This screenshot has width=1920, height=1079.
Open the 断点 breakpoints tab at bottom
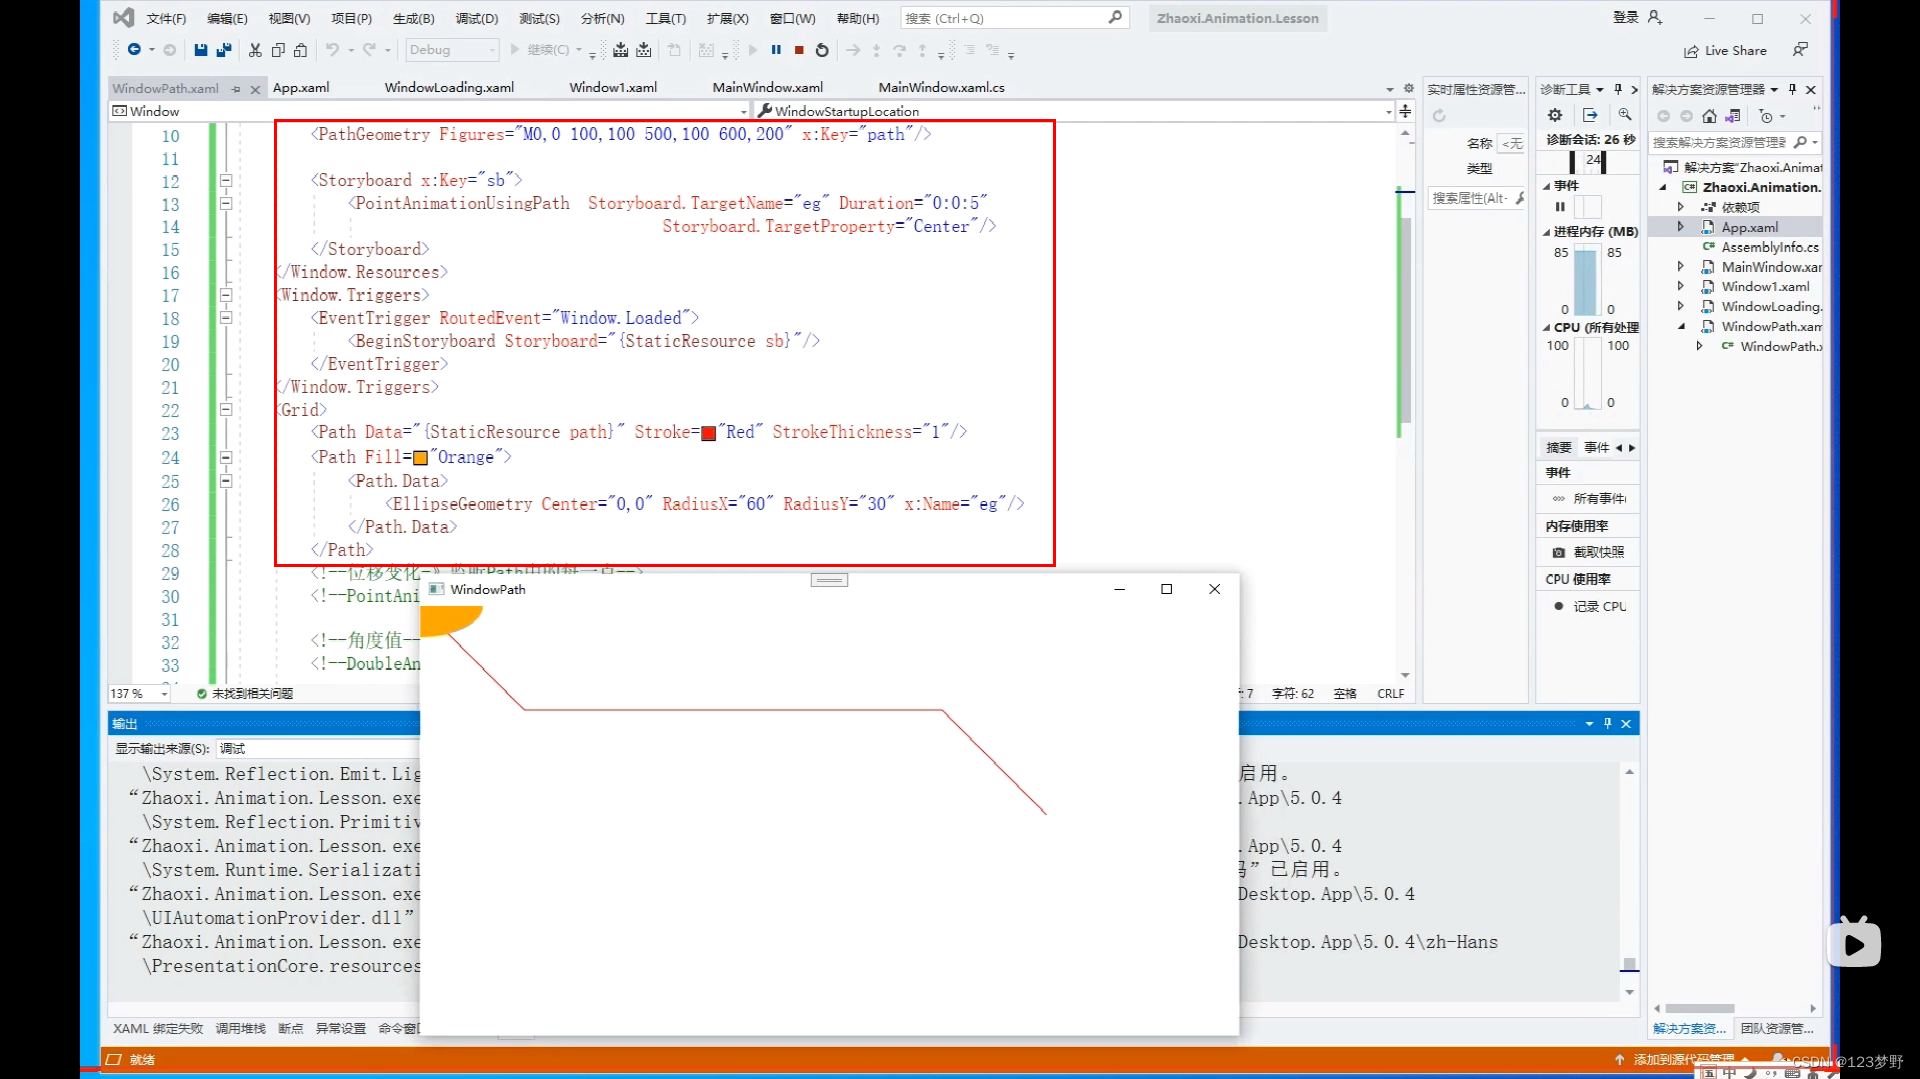click(x=290, y=1028)
